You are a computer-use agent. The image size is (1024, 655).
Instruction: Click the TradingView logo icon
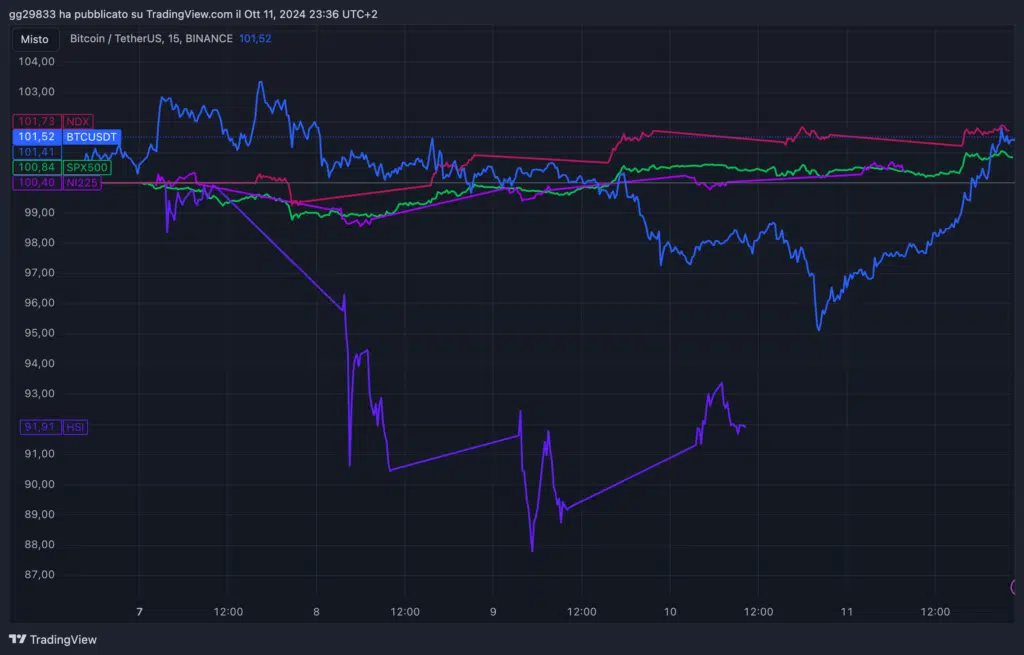[x=17, y=639]
